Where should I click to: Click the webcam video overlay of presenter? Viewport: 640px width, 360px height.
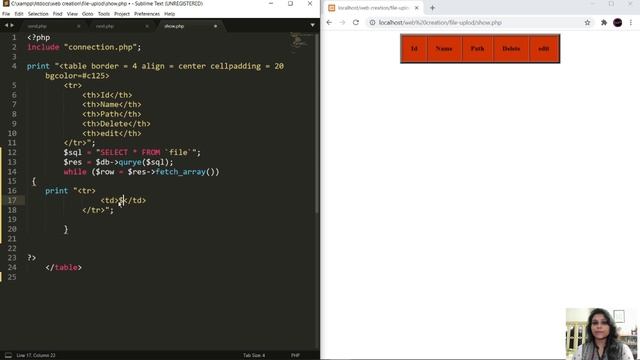(x=602, y=333)
